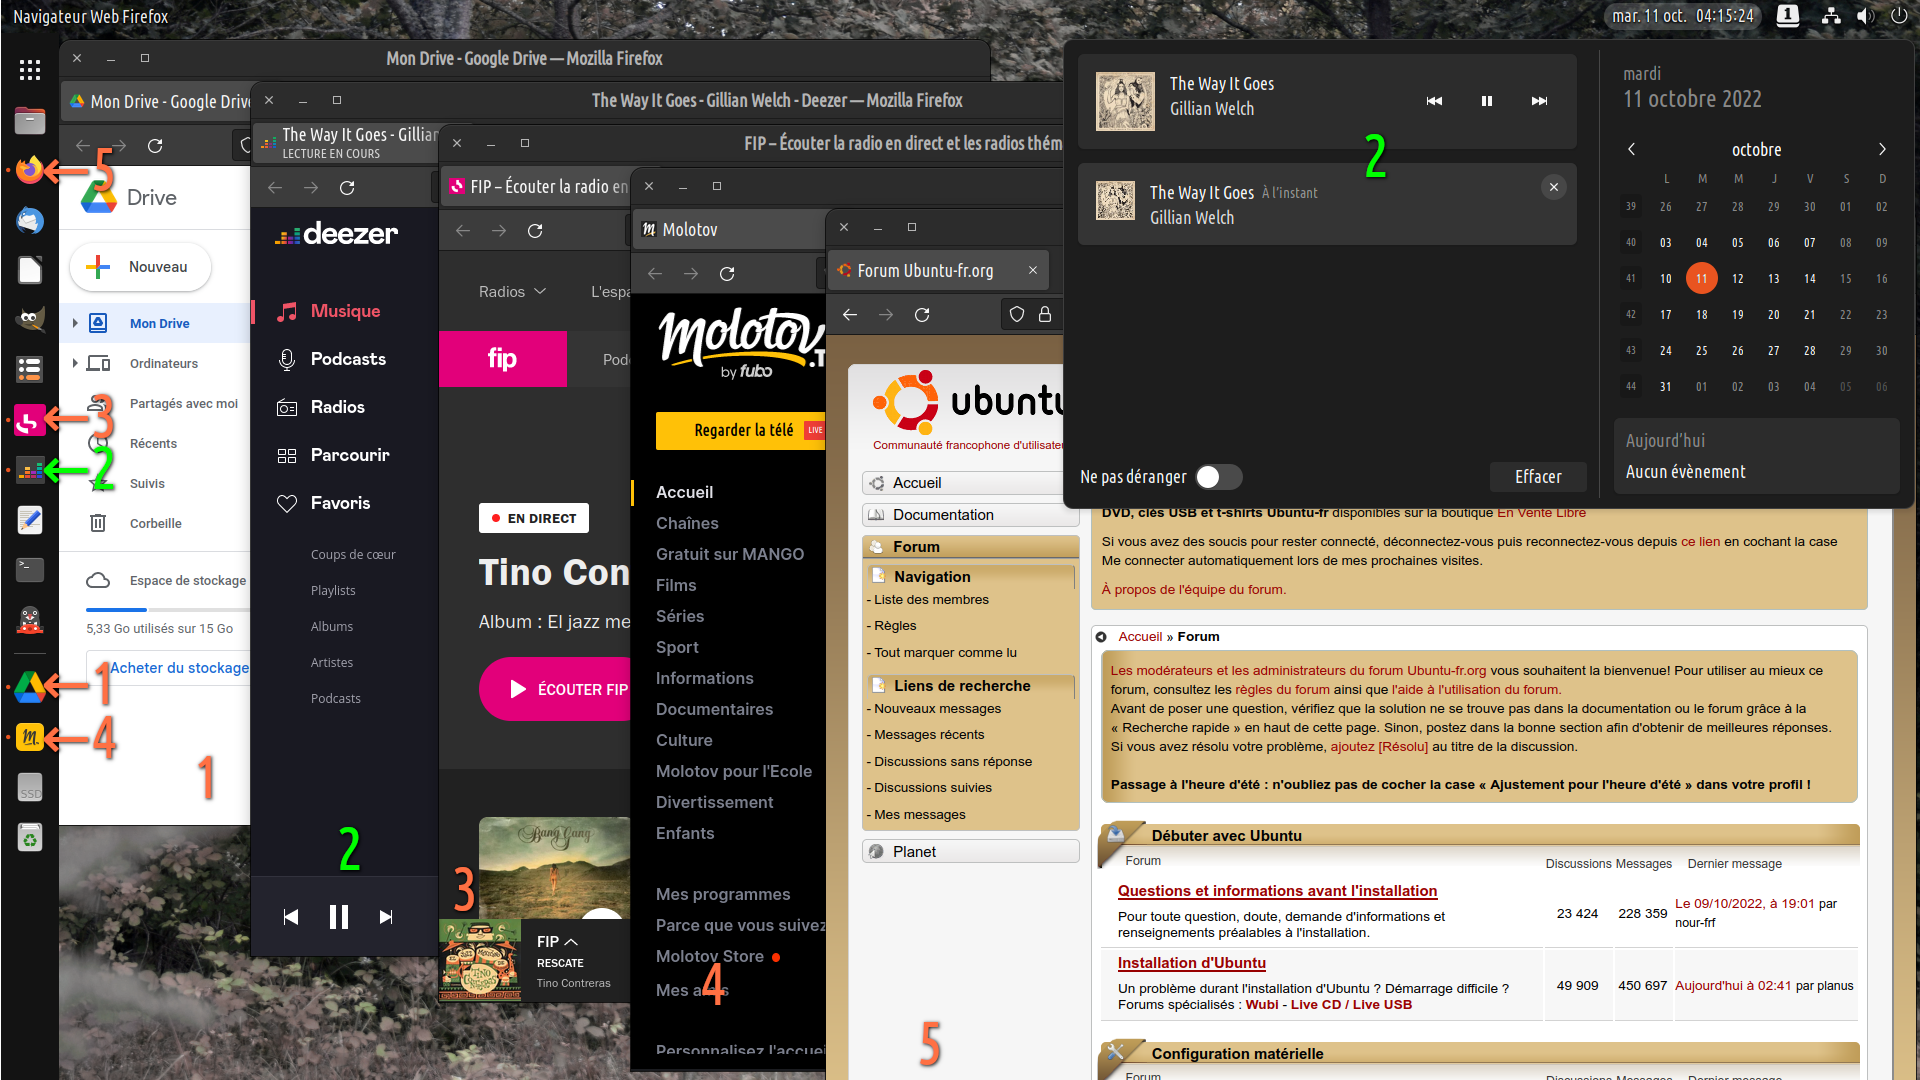Open the top bar clock showing mar. 11 oct.
Viewport: 1920px width, 1080px height.
[x=1683, y=16]
